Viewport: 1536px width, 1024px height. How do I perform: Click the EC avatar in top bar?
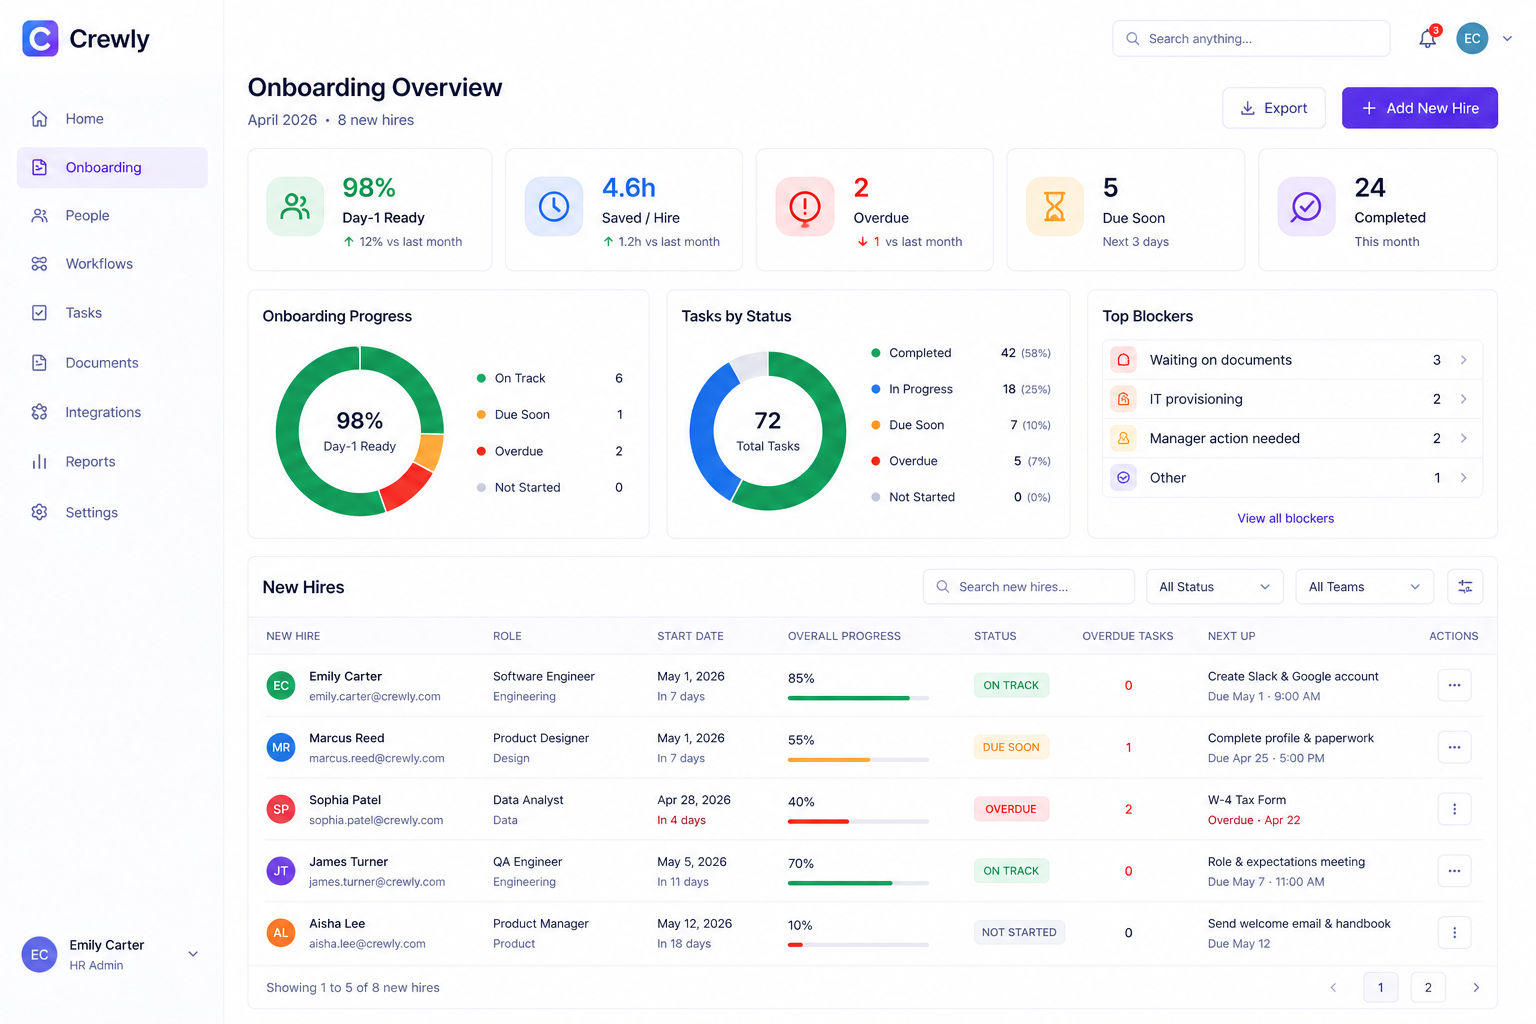(x=1472, y=39)
